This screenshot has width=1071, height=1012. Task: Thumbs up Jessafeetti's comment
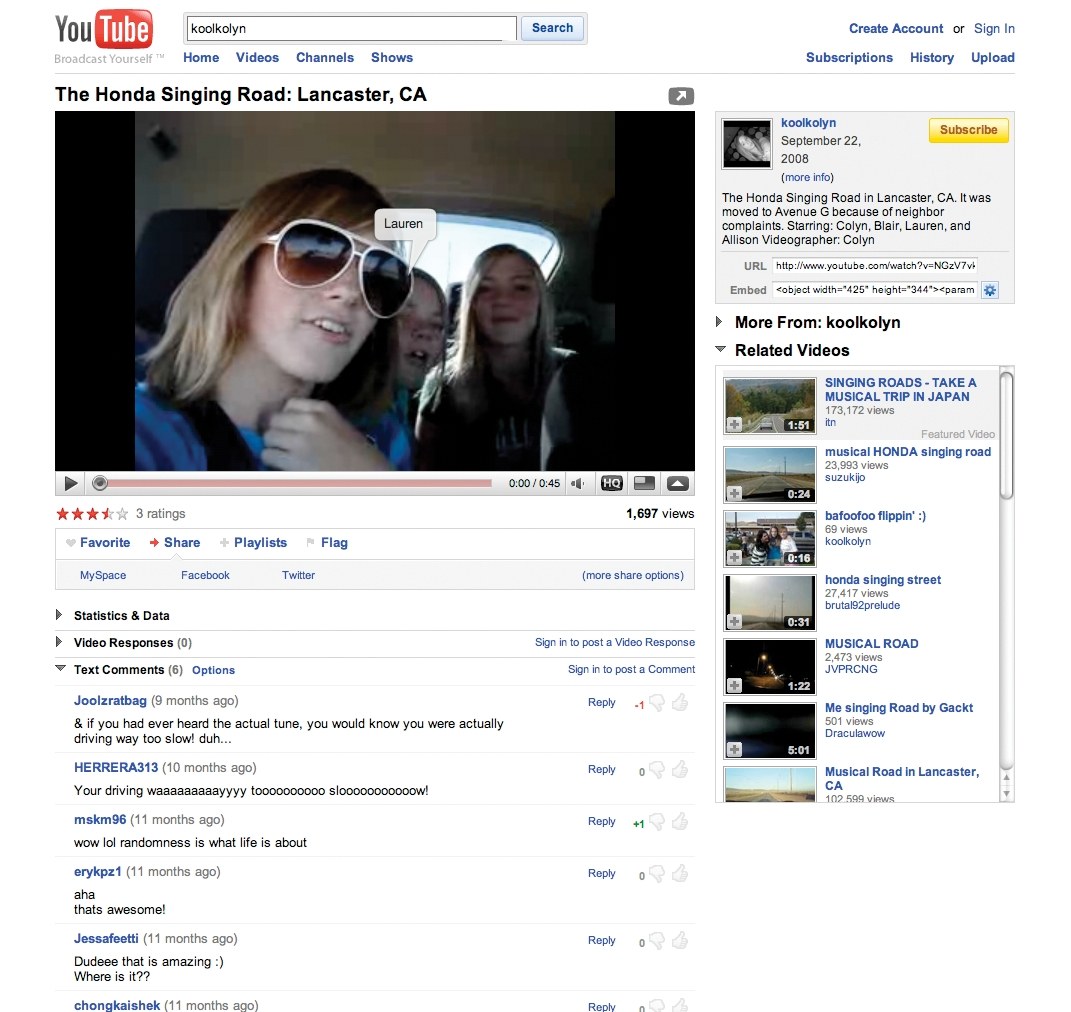(680, 940)
